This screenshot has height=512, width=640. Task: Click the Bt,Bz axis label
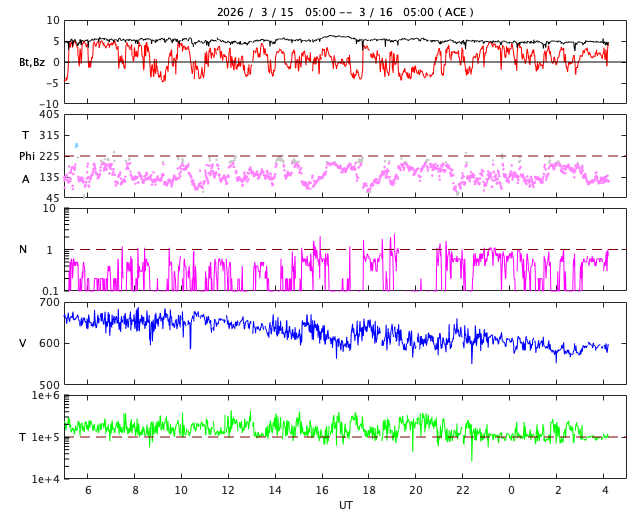coord(32,62)
